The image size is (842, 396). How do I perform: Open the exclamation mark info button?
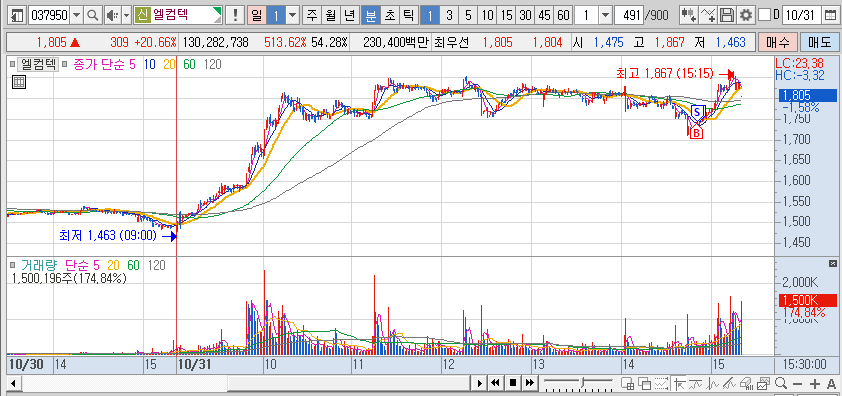pos(235,15)
